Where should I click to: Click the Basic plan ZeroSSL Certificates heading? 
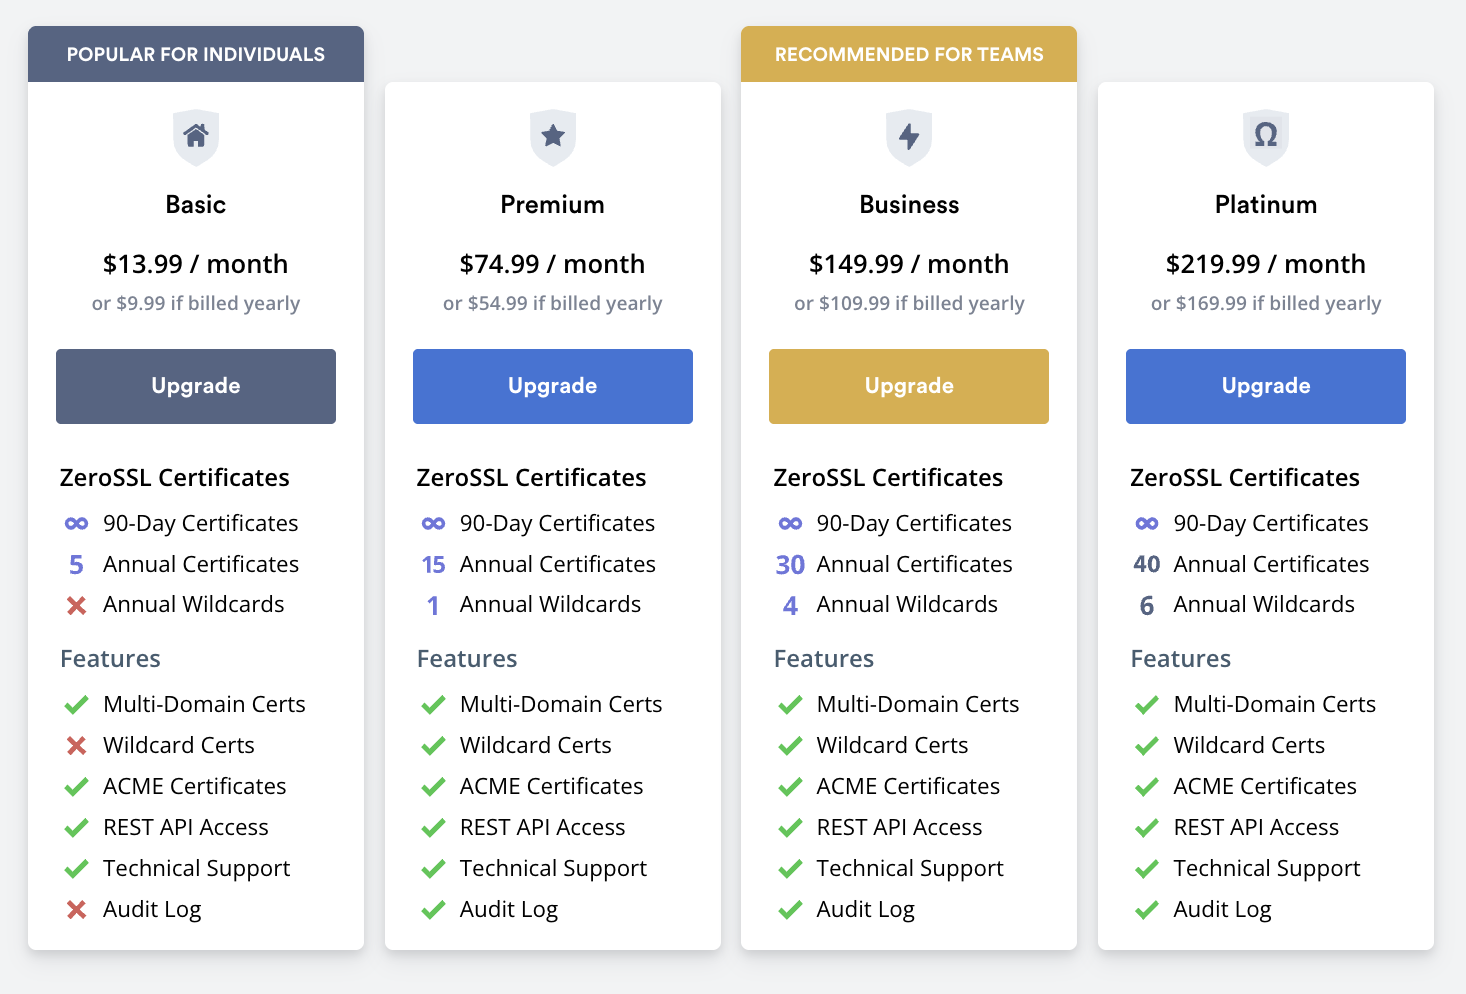[x=175, y=478]
